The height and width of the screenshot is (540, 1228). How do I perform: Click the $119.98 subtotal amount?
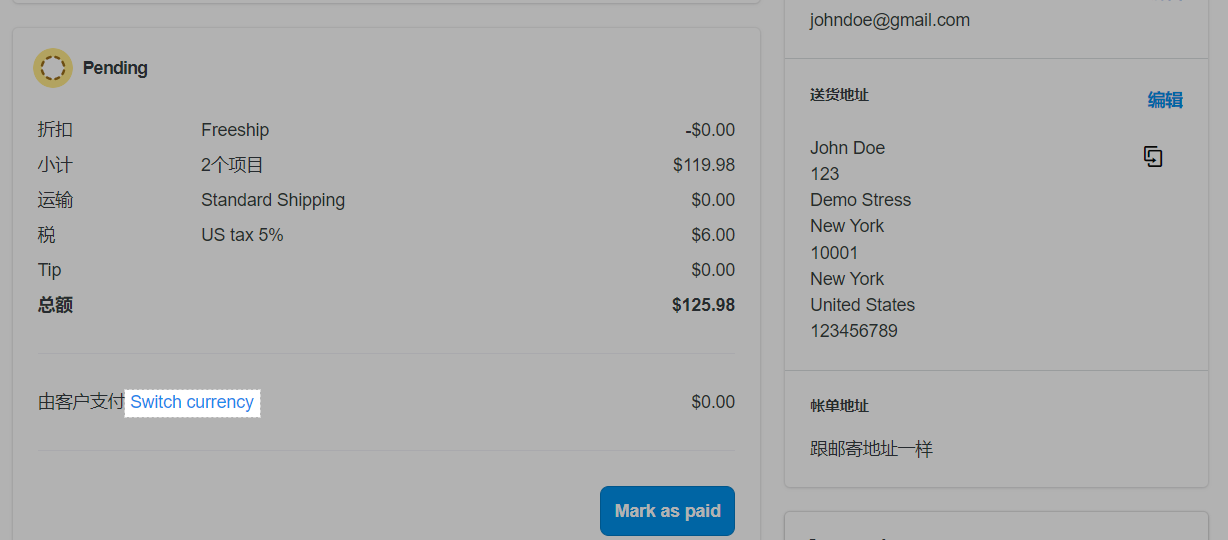pos(704,165)
